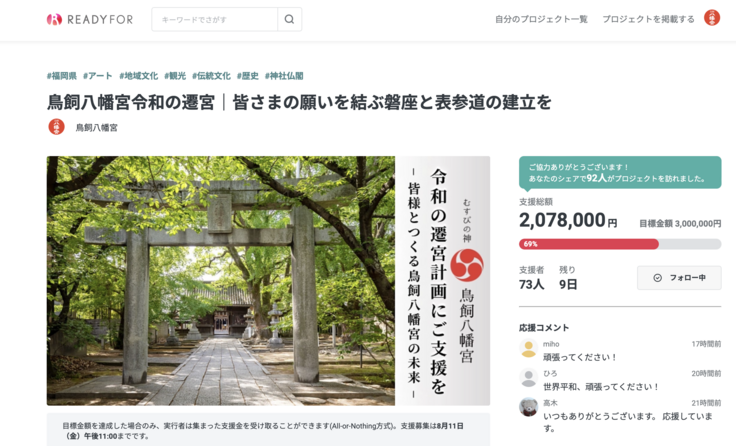Click 高木's teddy bear avatar

coord(529,407)
